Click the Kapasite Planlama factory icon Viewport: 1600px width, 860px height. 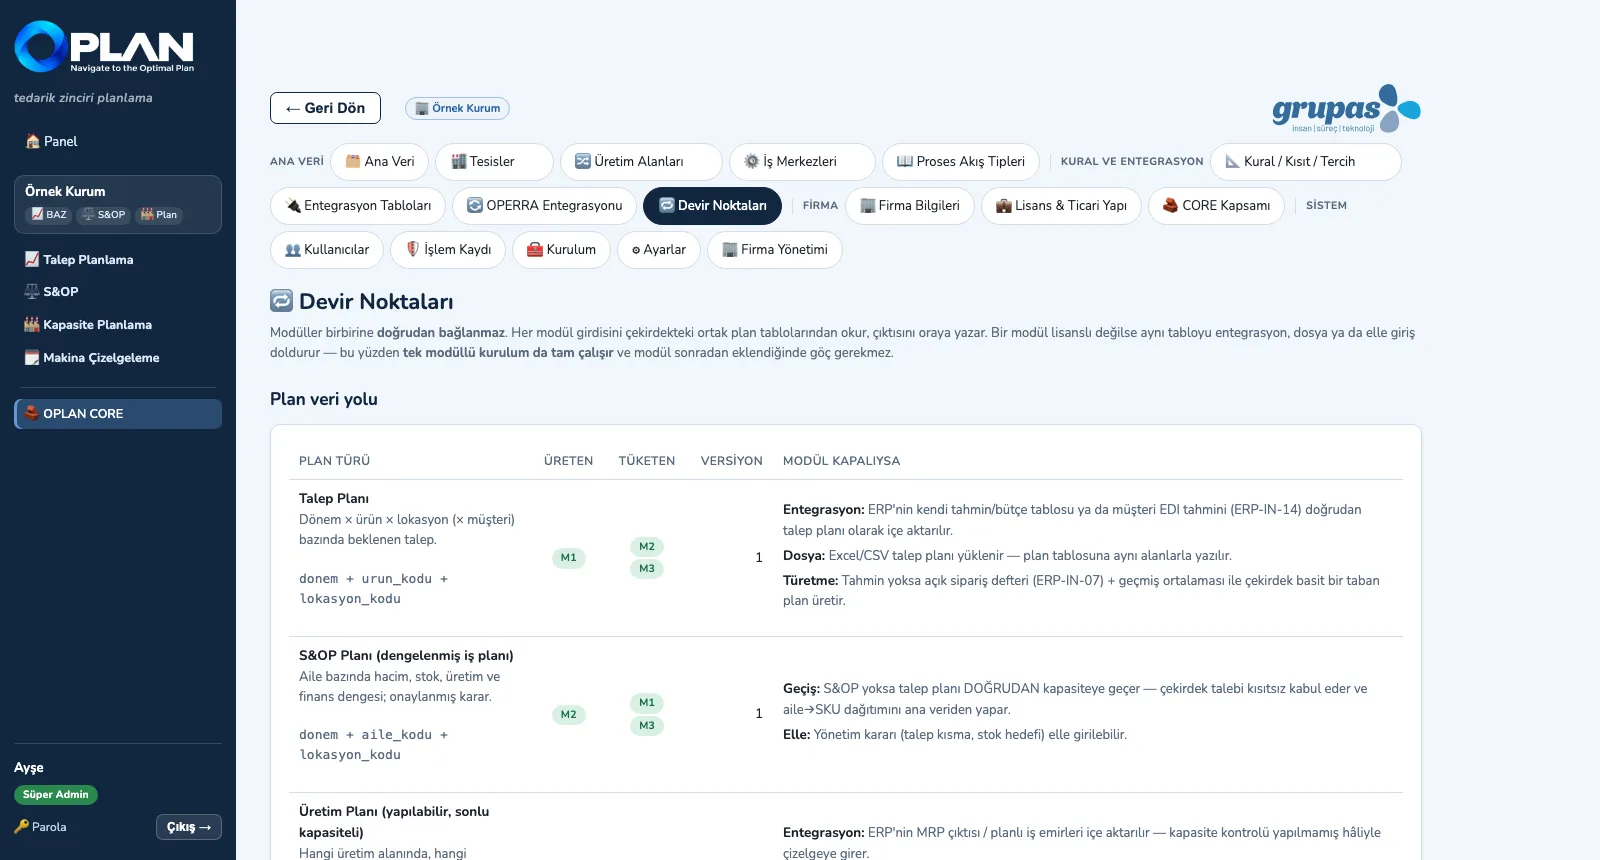point(32,324)
